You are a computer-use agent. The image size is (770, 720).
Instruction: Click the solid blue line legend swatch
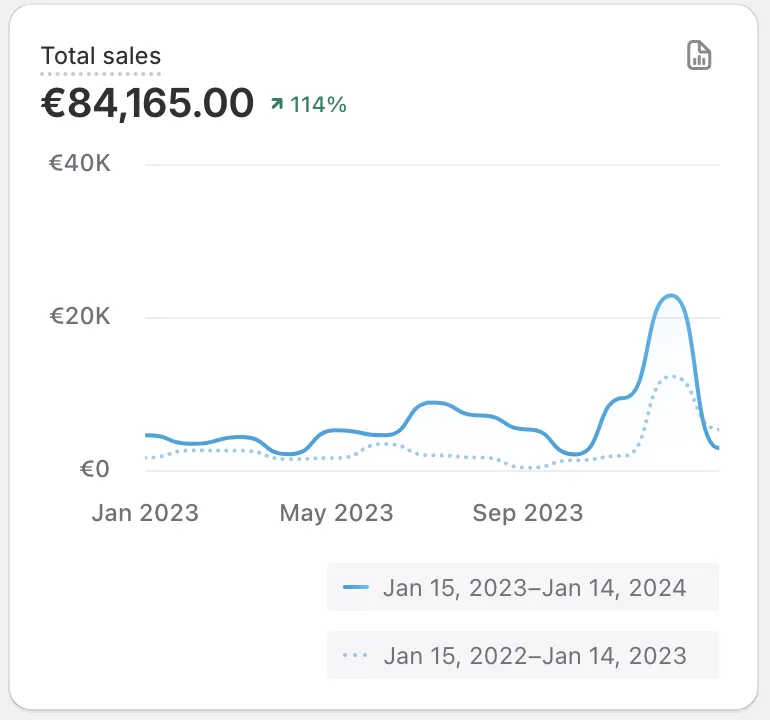pos(356,587)
